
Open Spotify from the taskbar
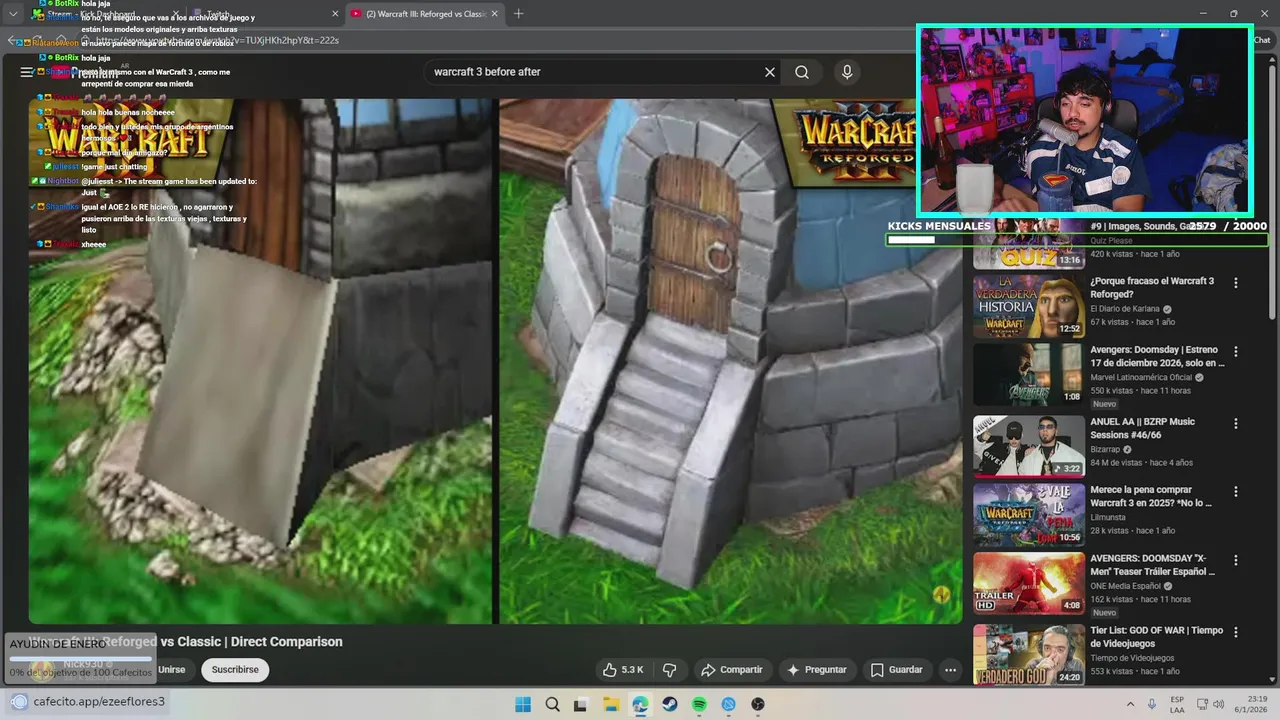(699, 704)
